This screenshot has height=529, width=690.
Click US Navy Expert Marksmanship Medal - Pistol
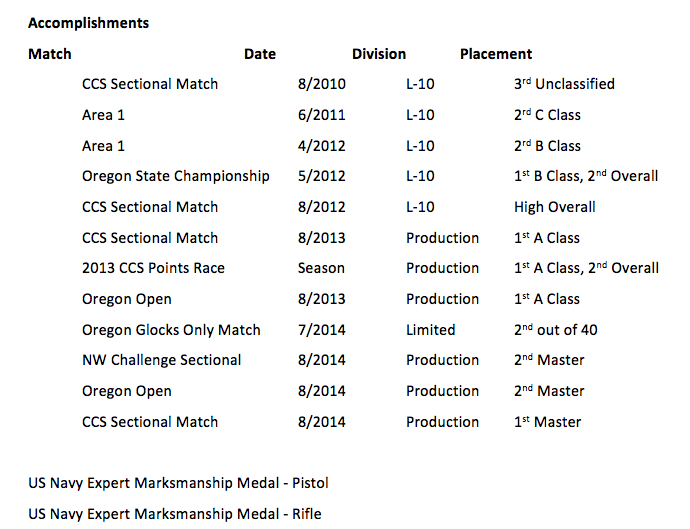coord(178,483)
